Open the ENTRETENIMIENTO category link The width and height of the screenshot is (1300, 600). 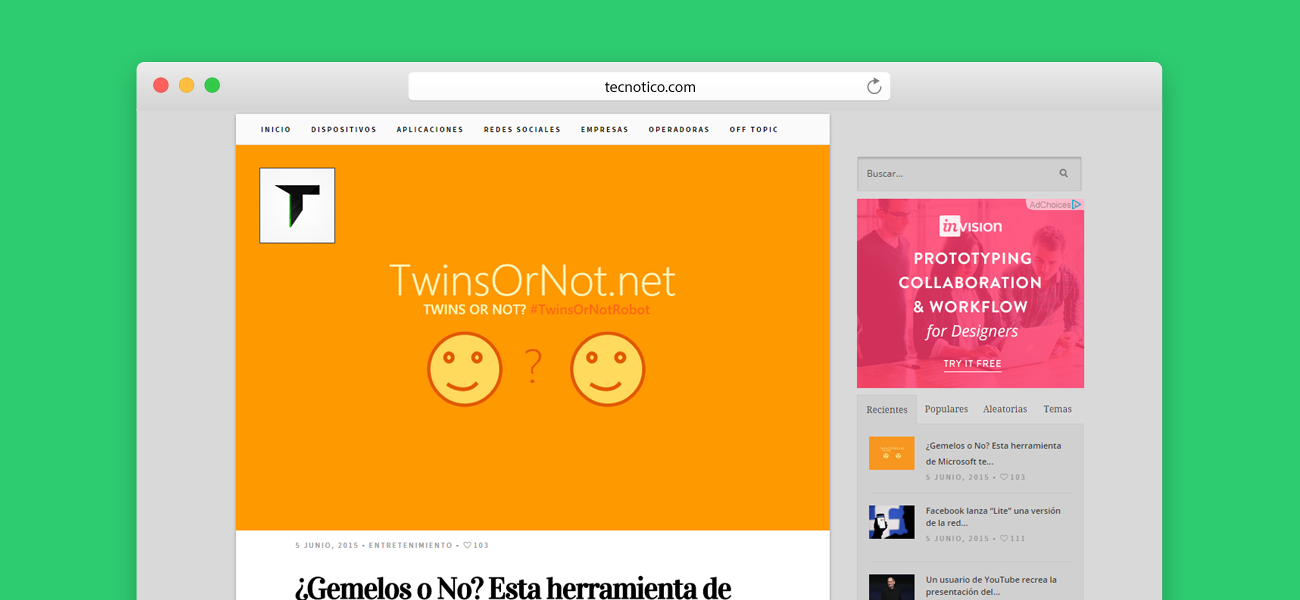click(411, 545)
